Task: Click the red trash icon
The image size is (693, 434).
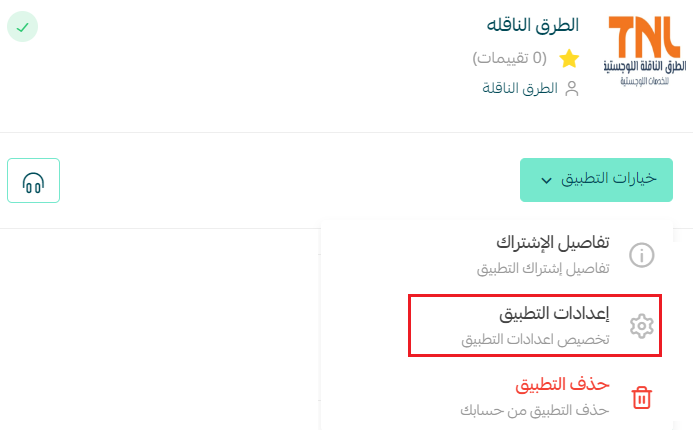Action: pos(642,397)
